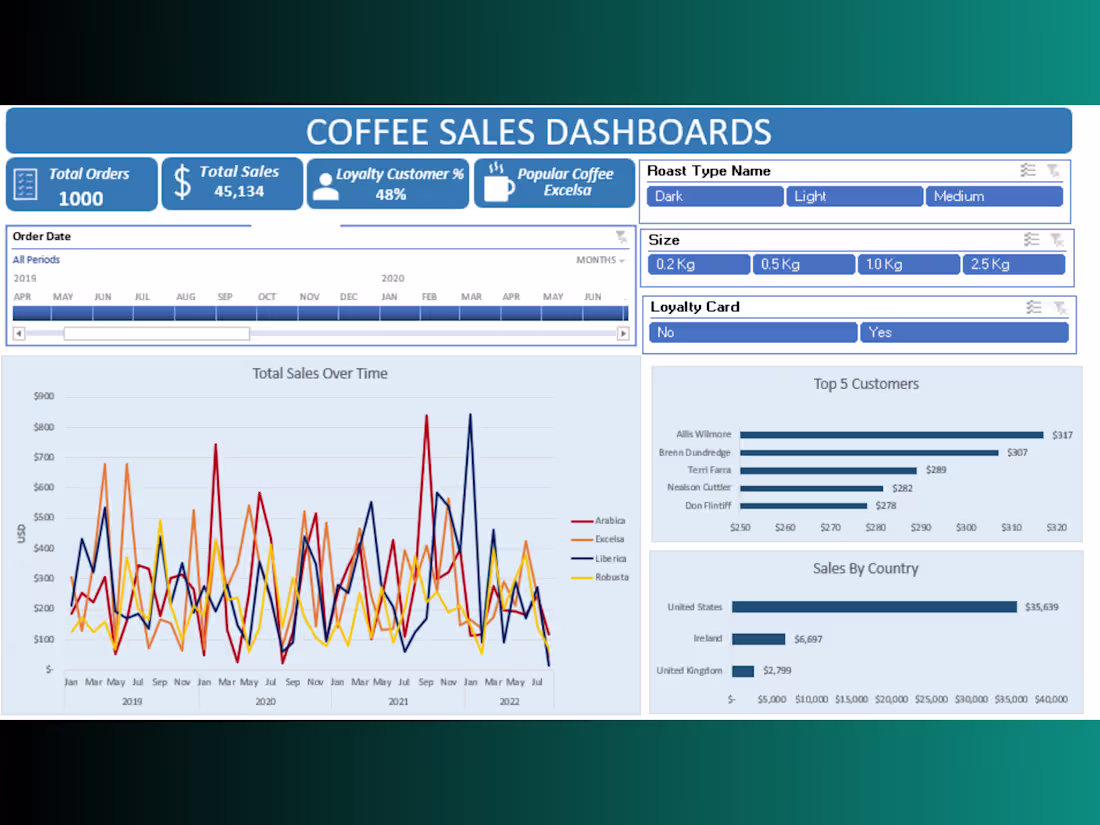Click the $6,697 data label
This screenshot has height=825, width=1100.
[808, 639]
